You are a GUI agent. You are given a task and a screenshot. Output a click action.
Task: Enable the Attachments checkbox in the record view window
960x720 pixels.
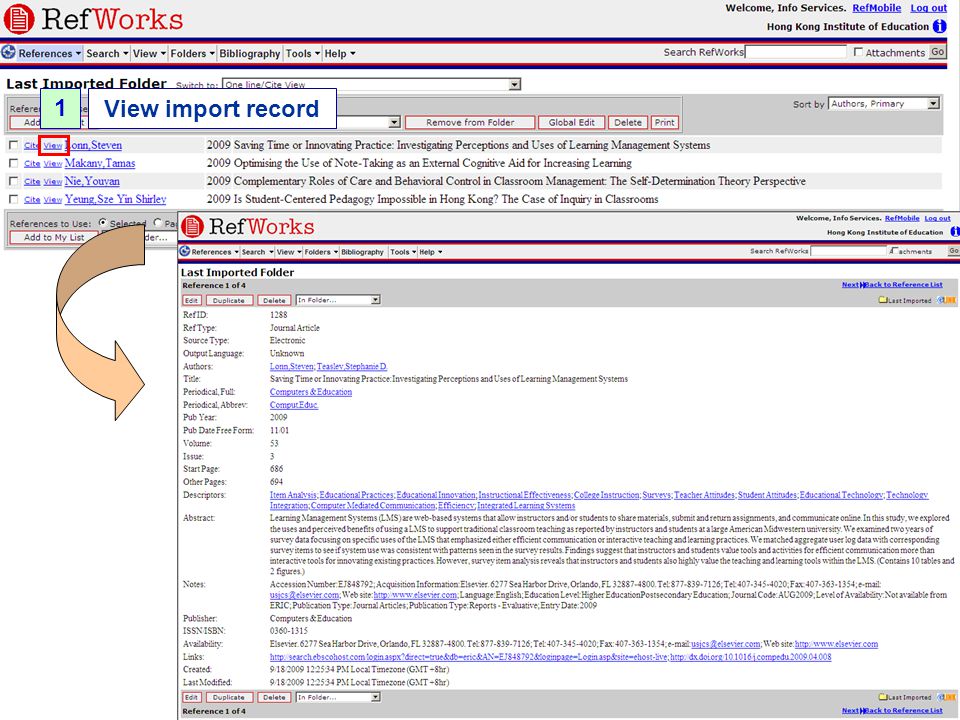coord(894,250)
